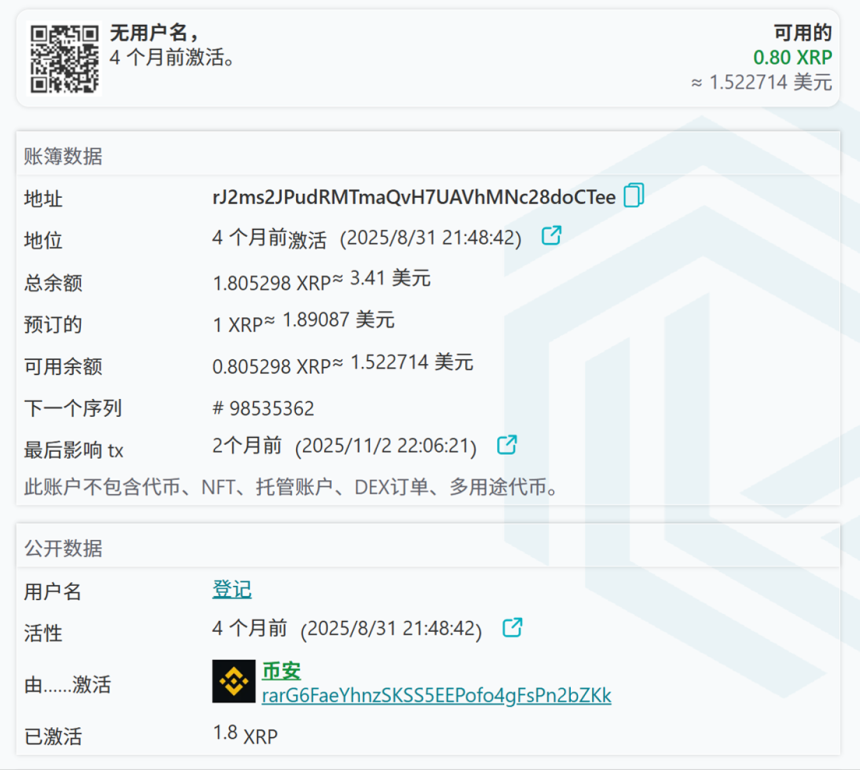The width and height of the screenshot is (860, 773).
Task: Click the 可用余额 0.805298 XRP value
Action: (271, 367)
